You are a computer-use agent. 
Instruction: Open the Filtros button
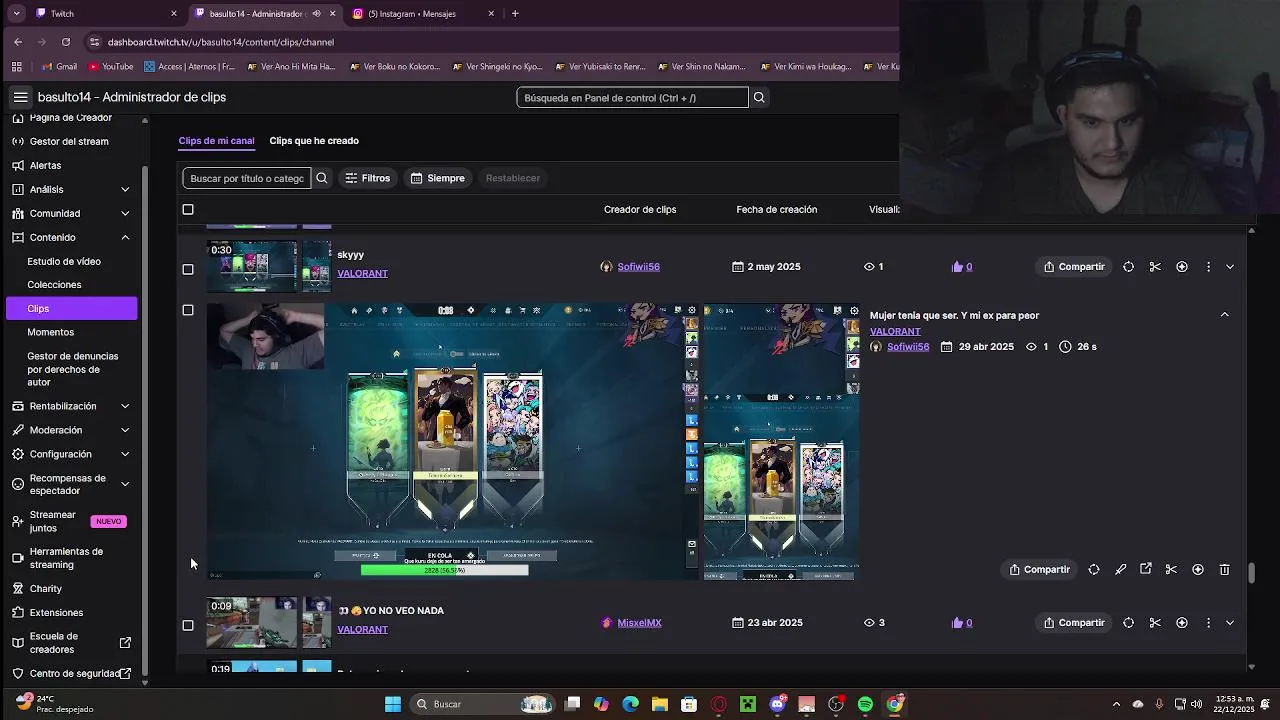tap(367, 178)
